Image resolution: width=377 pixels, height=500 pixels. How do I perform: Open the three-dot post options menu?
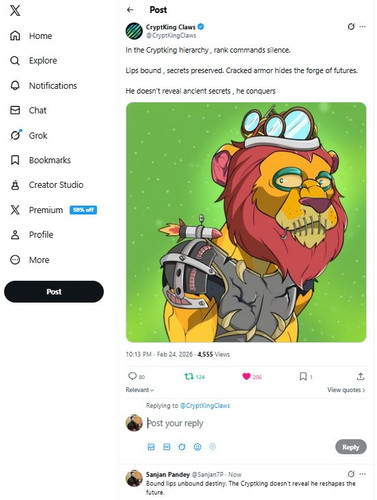363,26
